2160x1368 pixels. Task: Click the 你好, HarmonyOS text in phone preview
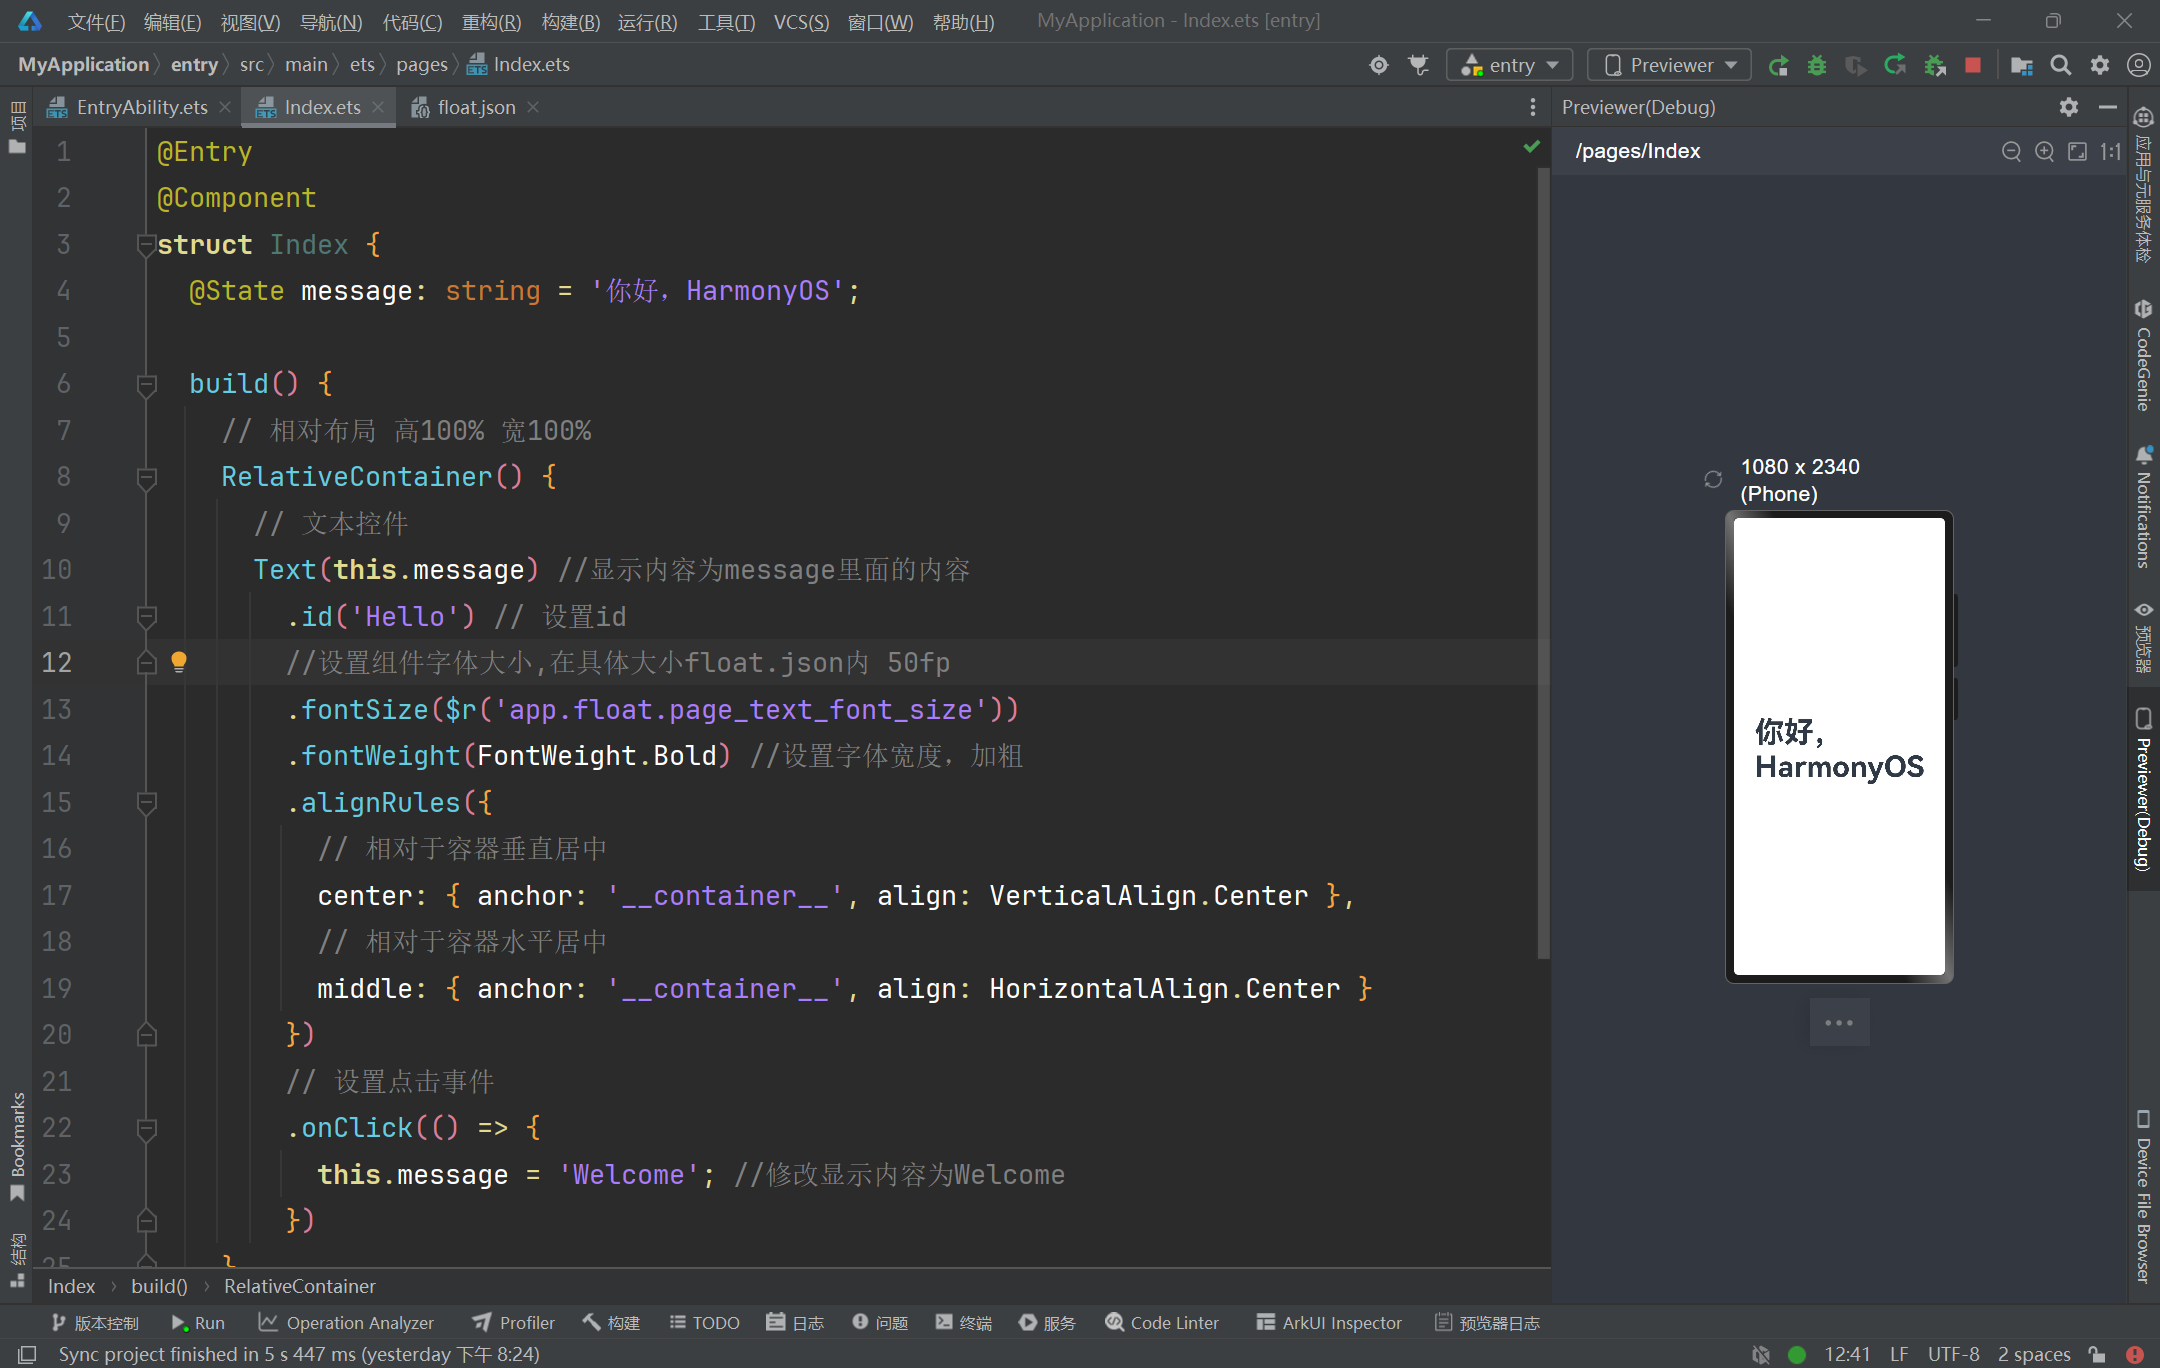1839,748
